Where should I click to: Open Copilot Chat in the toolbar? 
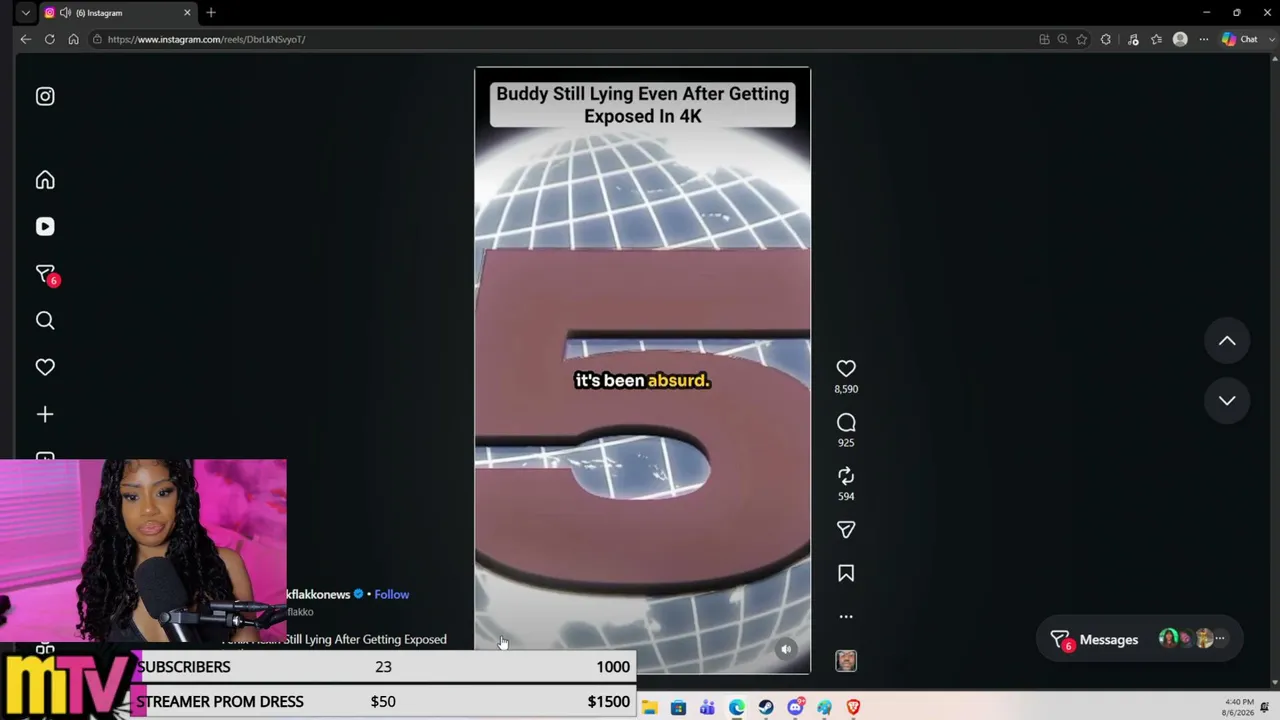click(1240, 39)
